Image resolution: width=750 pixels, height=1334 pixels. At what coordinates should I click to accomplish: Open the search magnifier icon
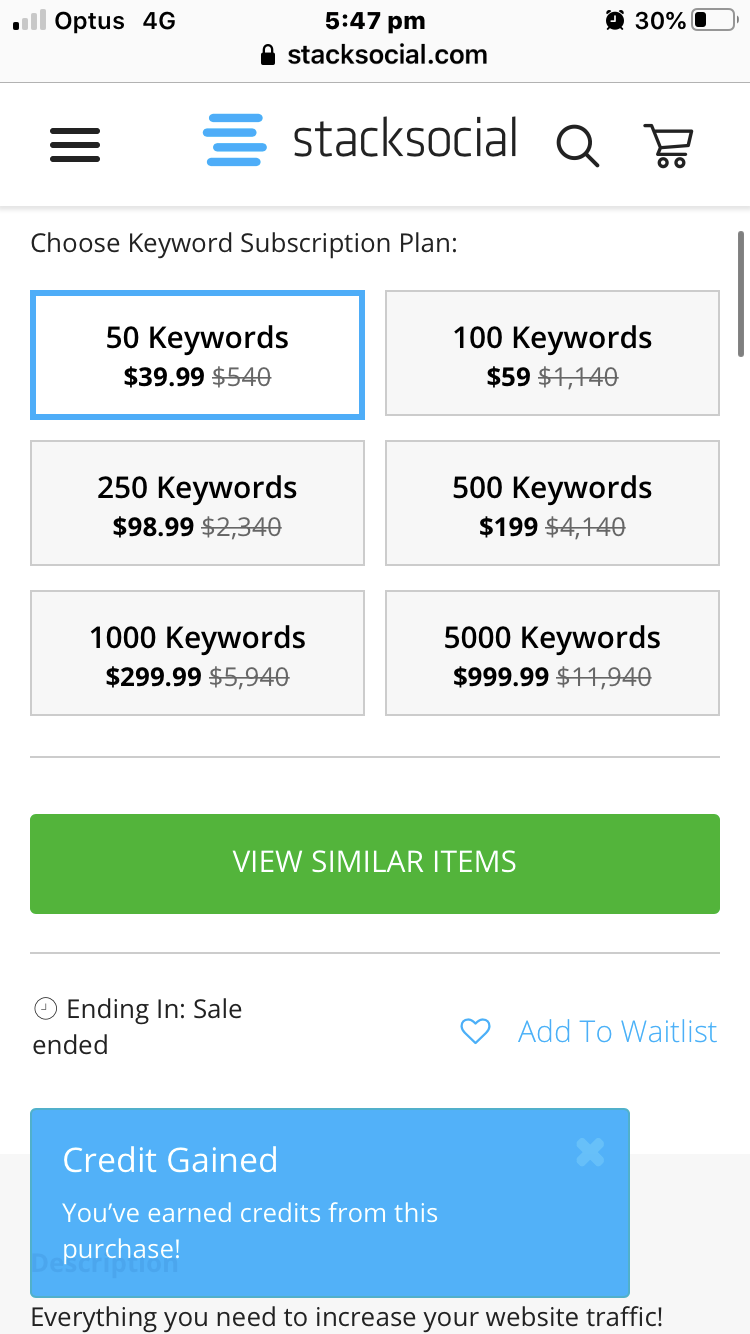tap(578, 146)
